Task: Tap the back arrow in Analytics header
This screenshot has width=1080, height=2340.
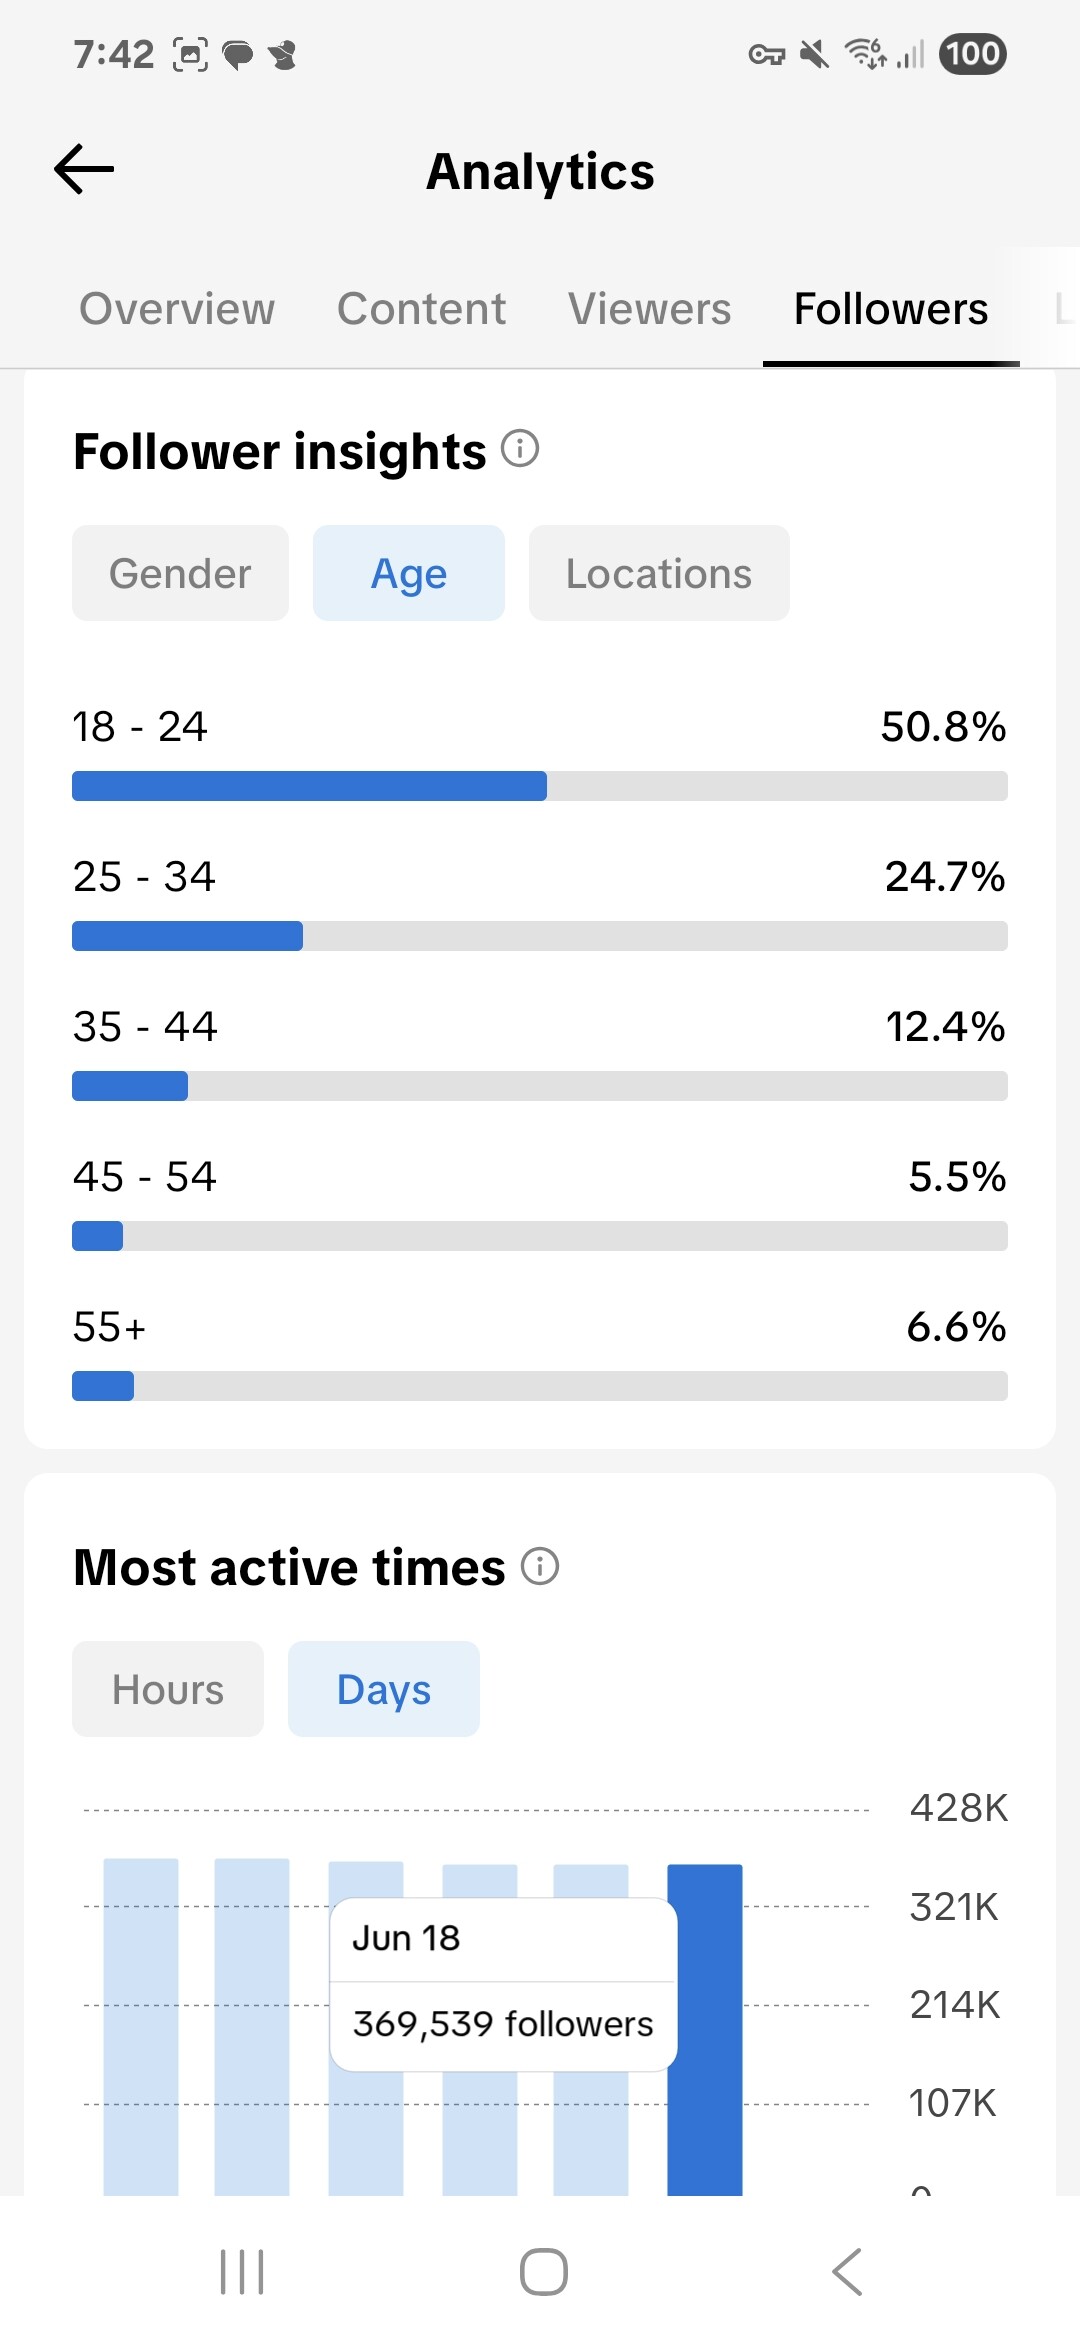Action: click(84, 169)
